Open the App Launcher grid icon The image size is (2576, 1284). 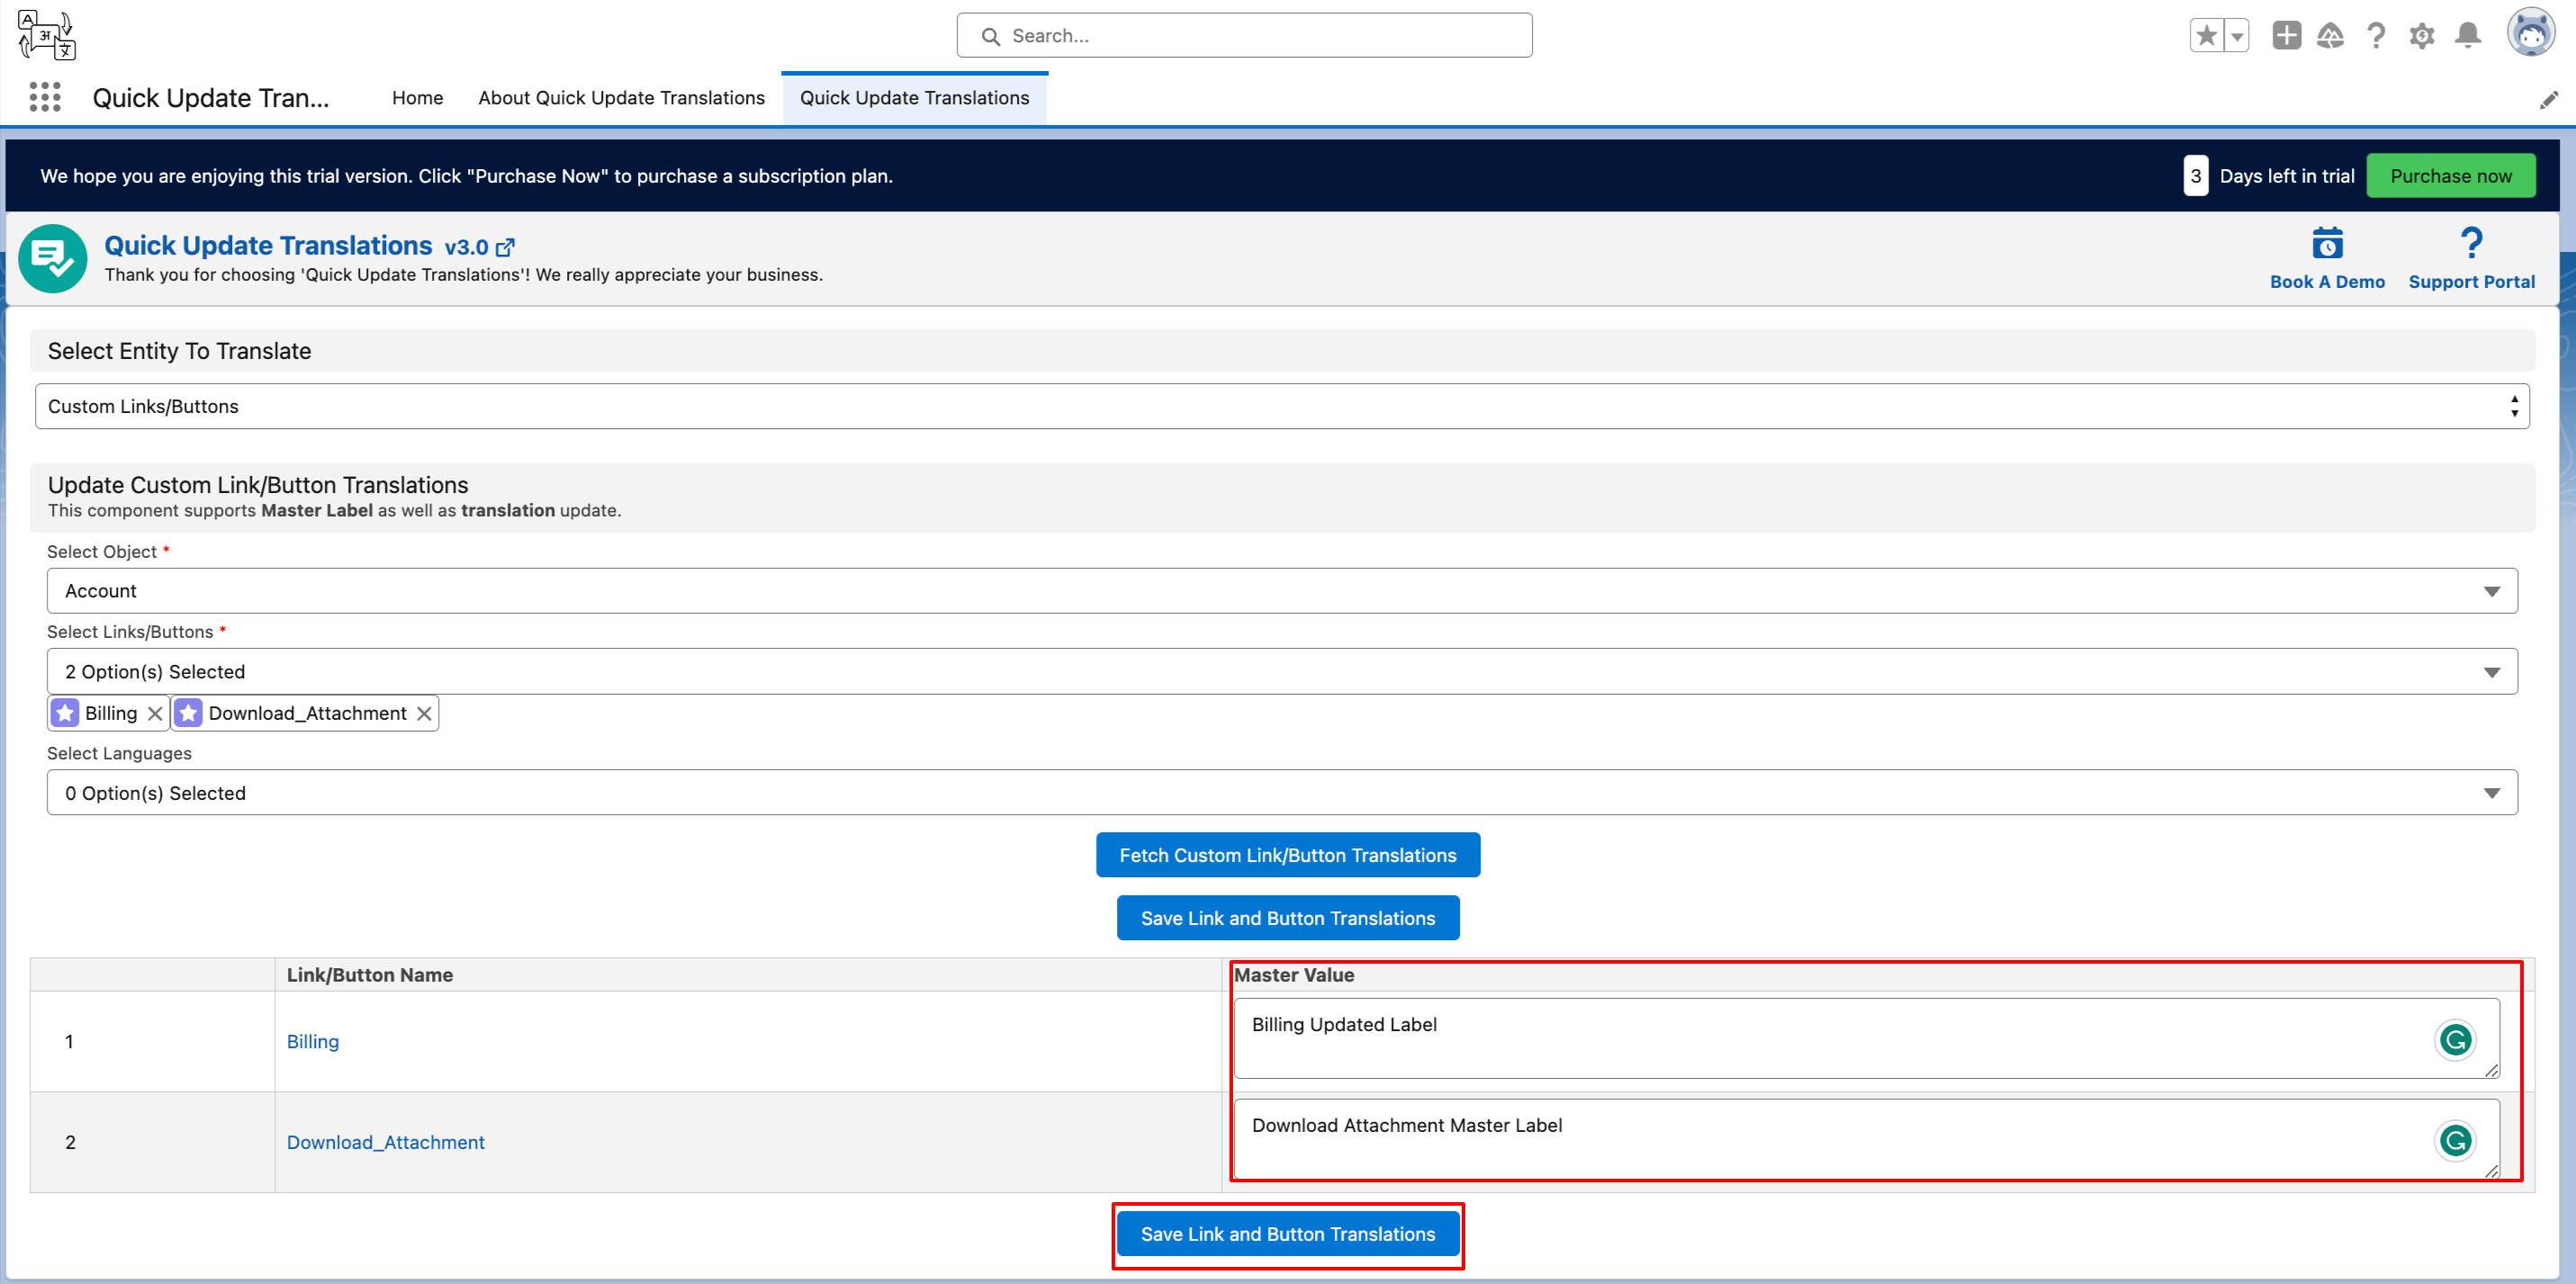(45, 97)
